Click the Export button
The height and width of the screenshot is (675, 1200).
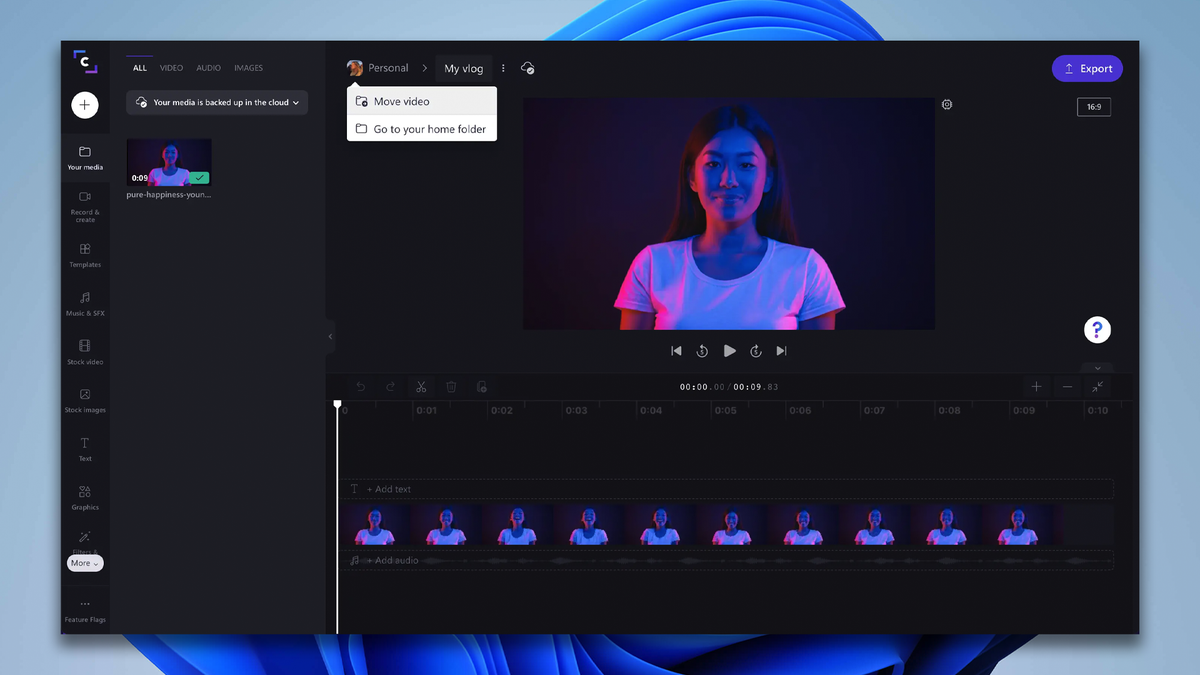click(x=1087, y=68)
